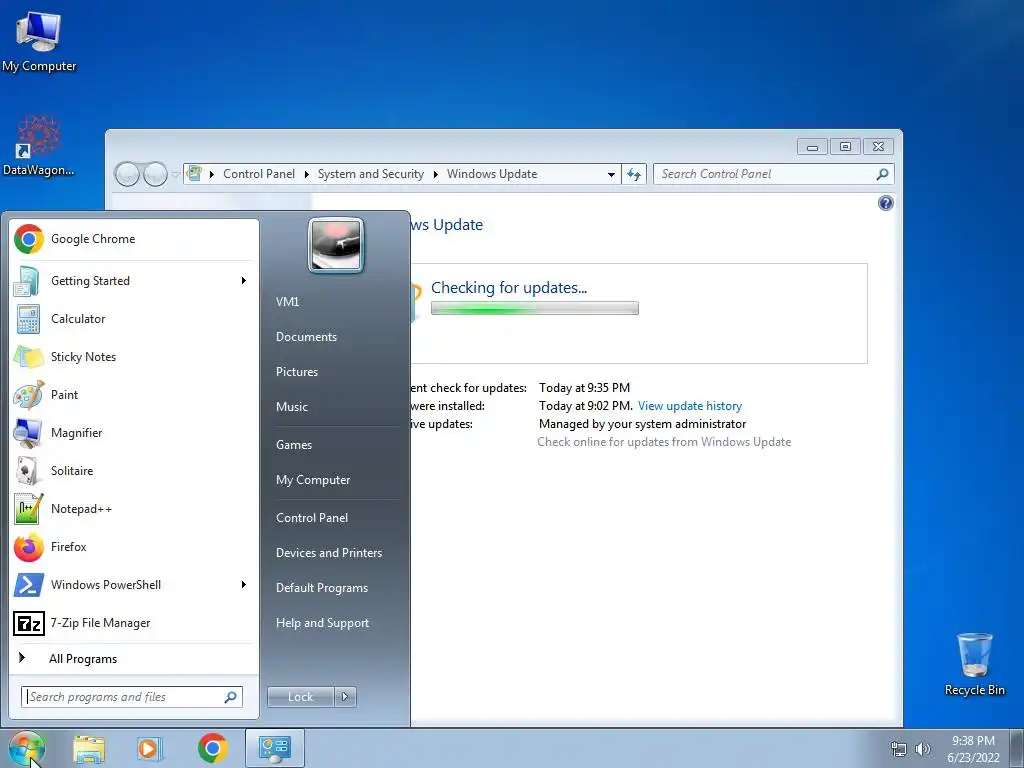Open 7-Zip File Manager icon
This screenshot has height=768, width=1024.
click(29, 623)
